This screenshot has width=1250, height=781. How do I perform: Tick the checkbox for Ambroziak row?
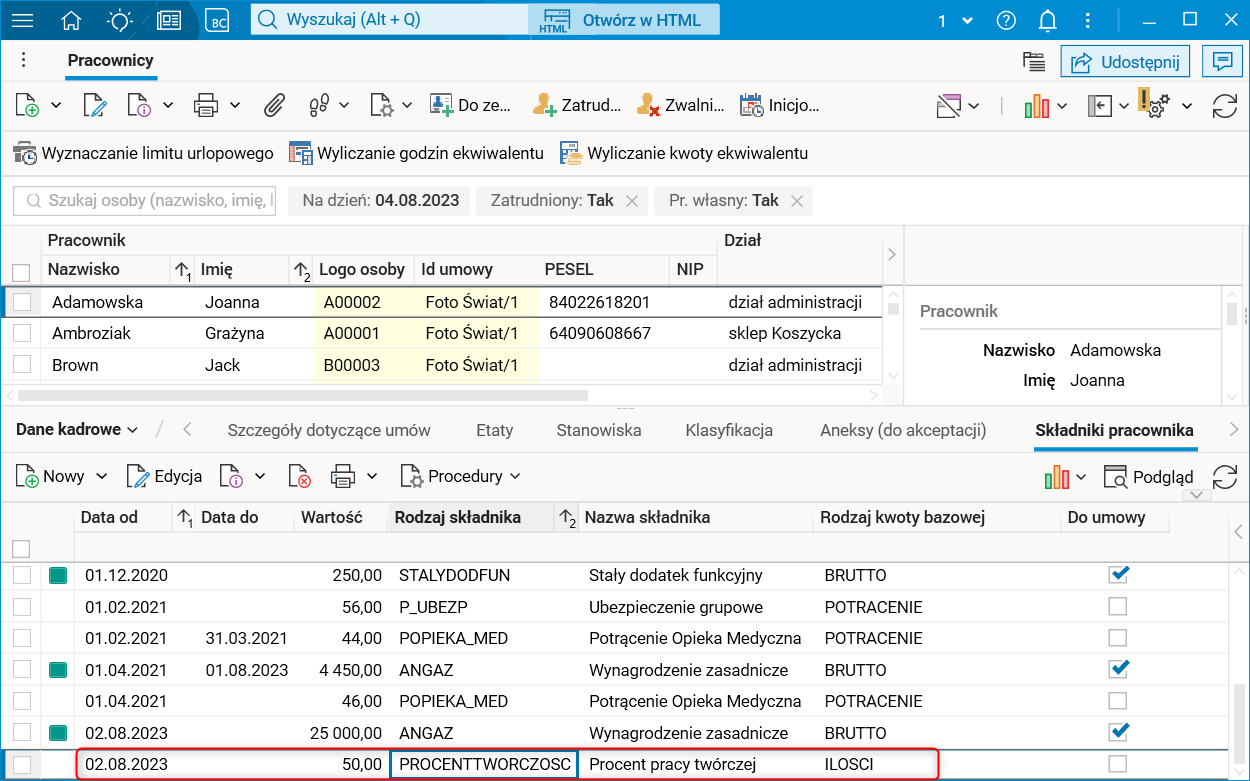coord(22,333)
